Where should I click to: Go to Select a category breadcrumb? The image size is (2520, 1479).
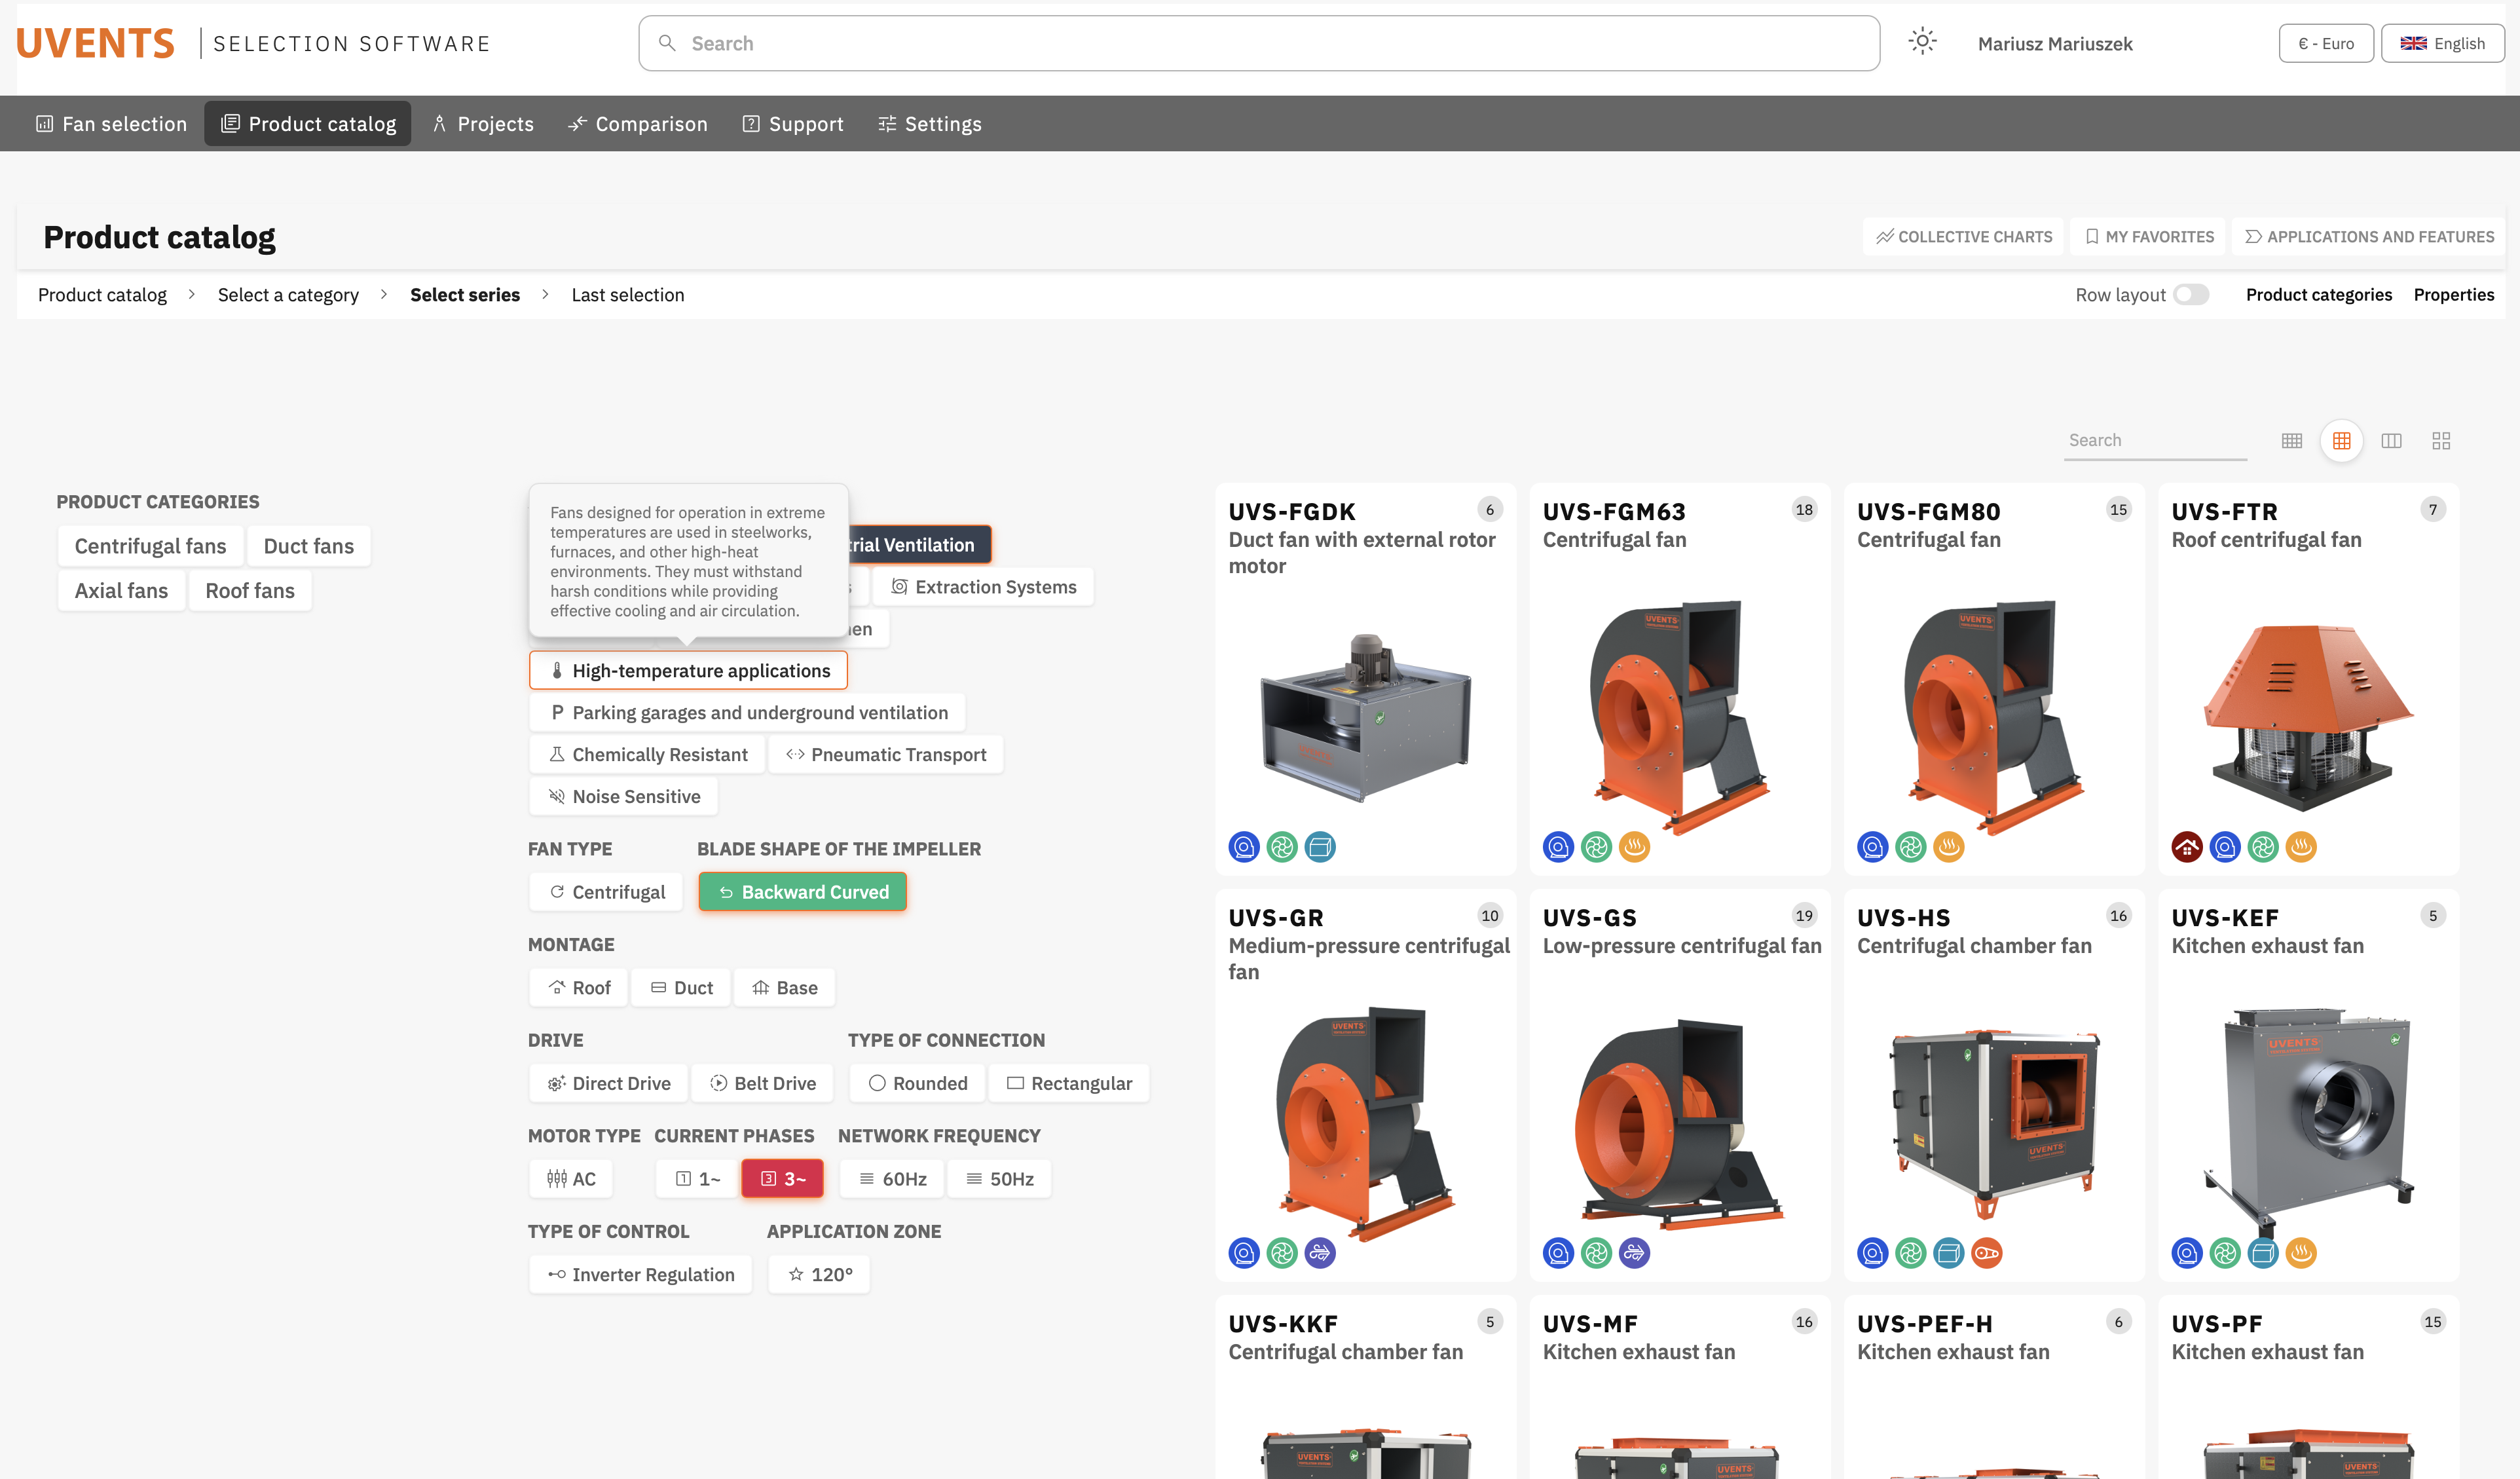pos(288,295)
